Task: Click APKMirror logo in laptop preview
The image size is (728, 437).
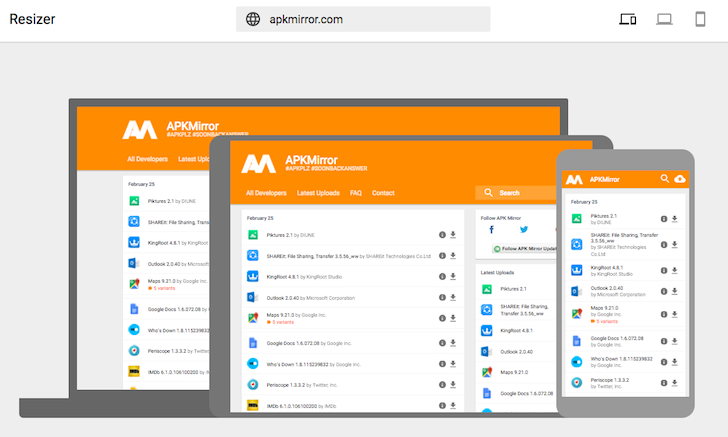Action: click(x=139, y=130)
